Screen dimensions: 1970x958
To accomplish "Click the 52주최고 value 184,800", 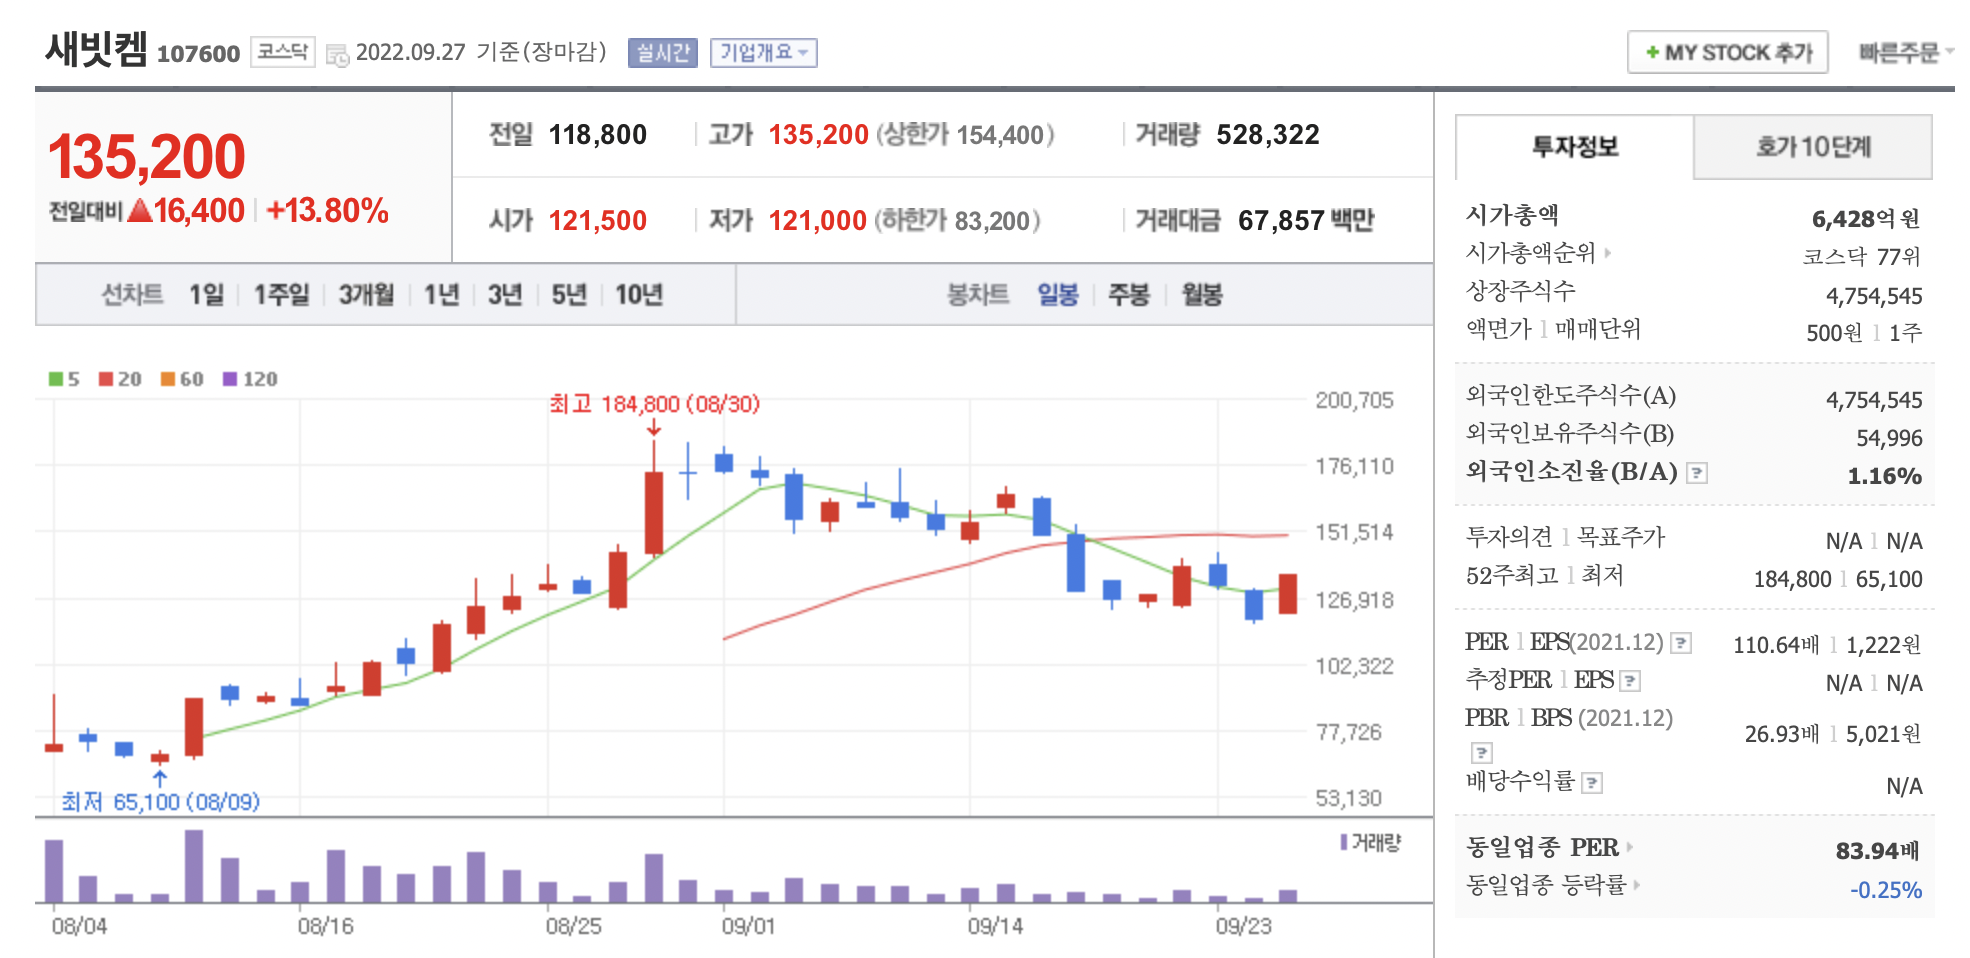I will pos(1792,579).
